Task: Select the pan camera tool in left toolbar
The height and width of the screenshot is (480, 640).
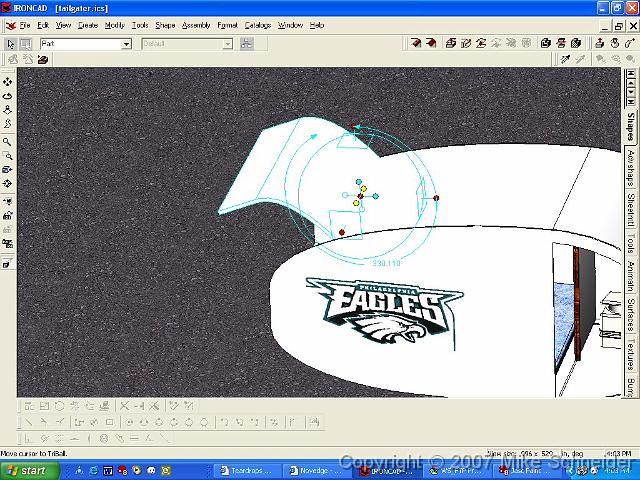Action: pyautogui.click(x=7, y=82)
